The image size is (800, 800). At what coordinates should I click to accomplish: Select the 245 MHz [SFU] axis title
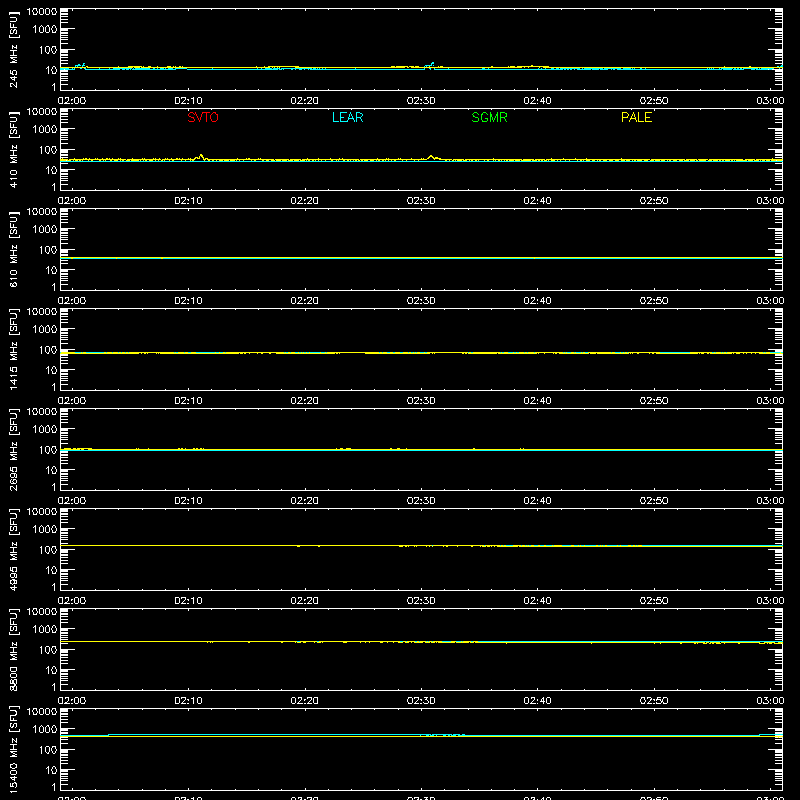14,49
